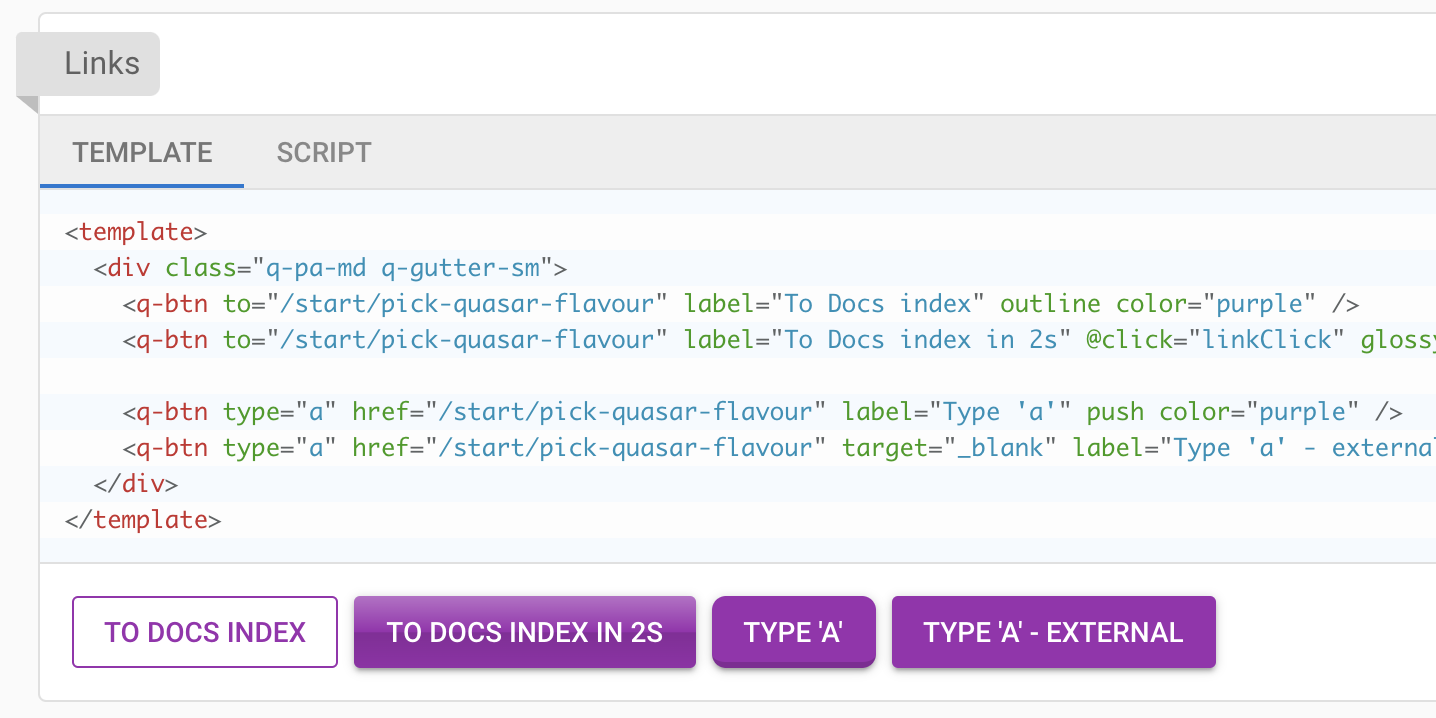Click the opening div tag name in code
Viewport: 1436px width, 718px height.
click(x=128, y=268)
